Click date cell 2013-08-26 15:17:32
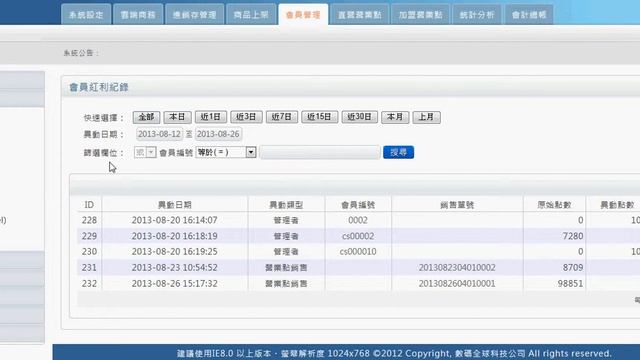This screenshot has height=360, width=640. pos(174,284)
